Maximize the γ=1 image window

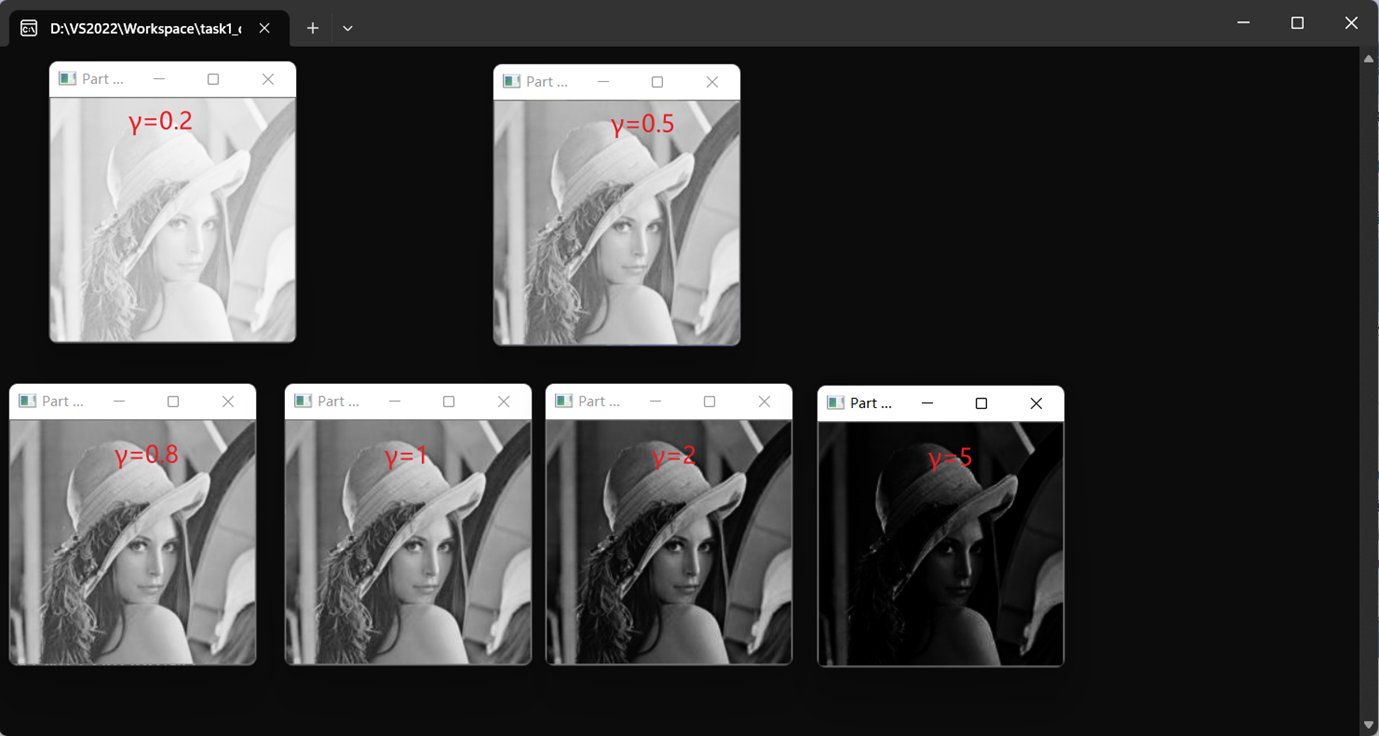pos(449,401)
